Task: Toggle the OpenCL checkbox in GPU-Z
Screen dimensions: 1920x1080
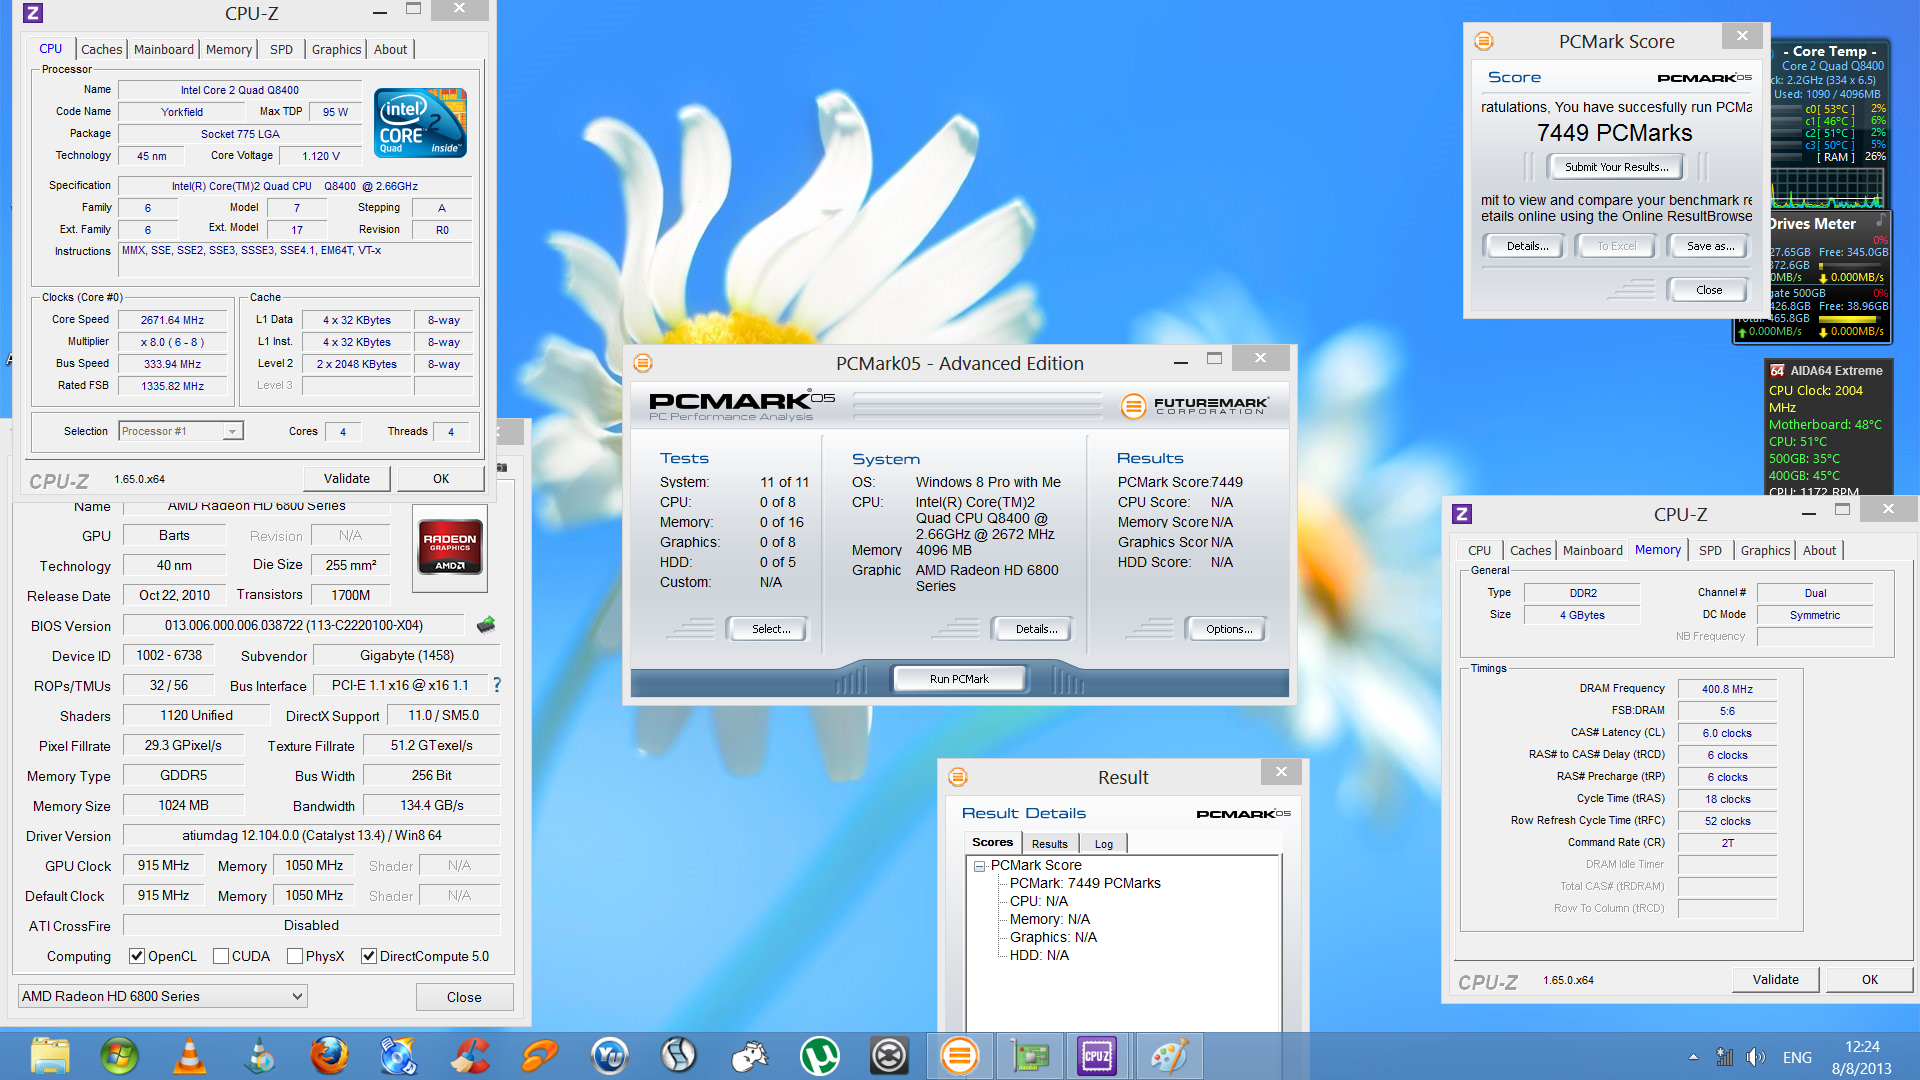Action: click(x=137, y=956)
